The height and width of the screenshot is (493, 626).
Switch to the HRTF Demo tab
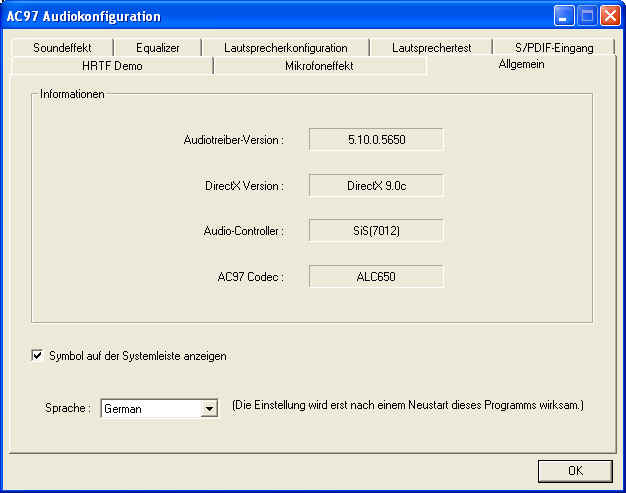tap(112, 66)
